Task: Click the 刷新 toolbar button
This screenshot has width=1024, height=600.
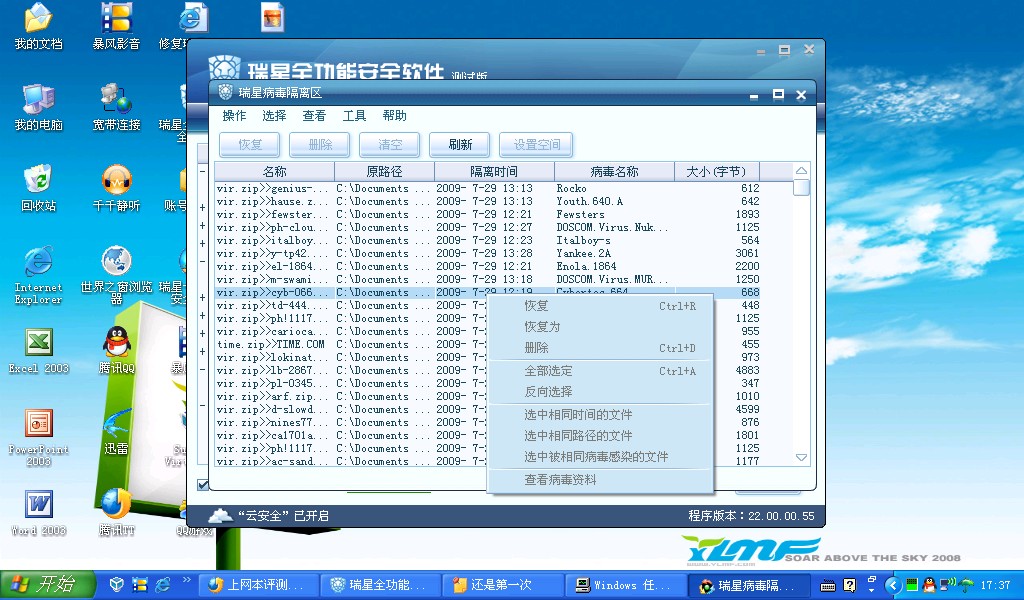Action: click(x=459, y=144)
